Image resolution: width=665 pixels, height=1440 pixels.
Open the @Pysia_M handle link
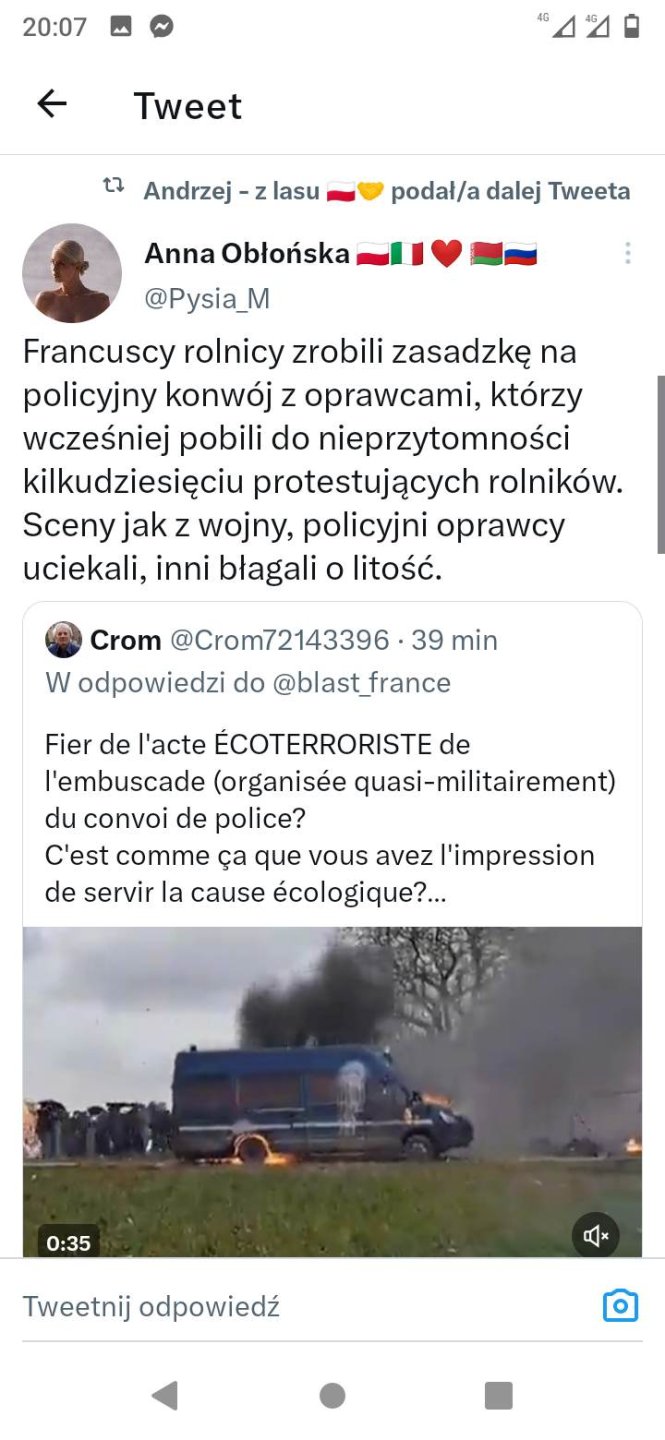point(207,299)
